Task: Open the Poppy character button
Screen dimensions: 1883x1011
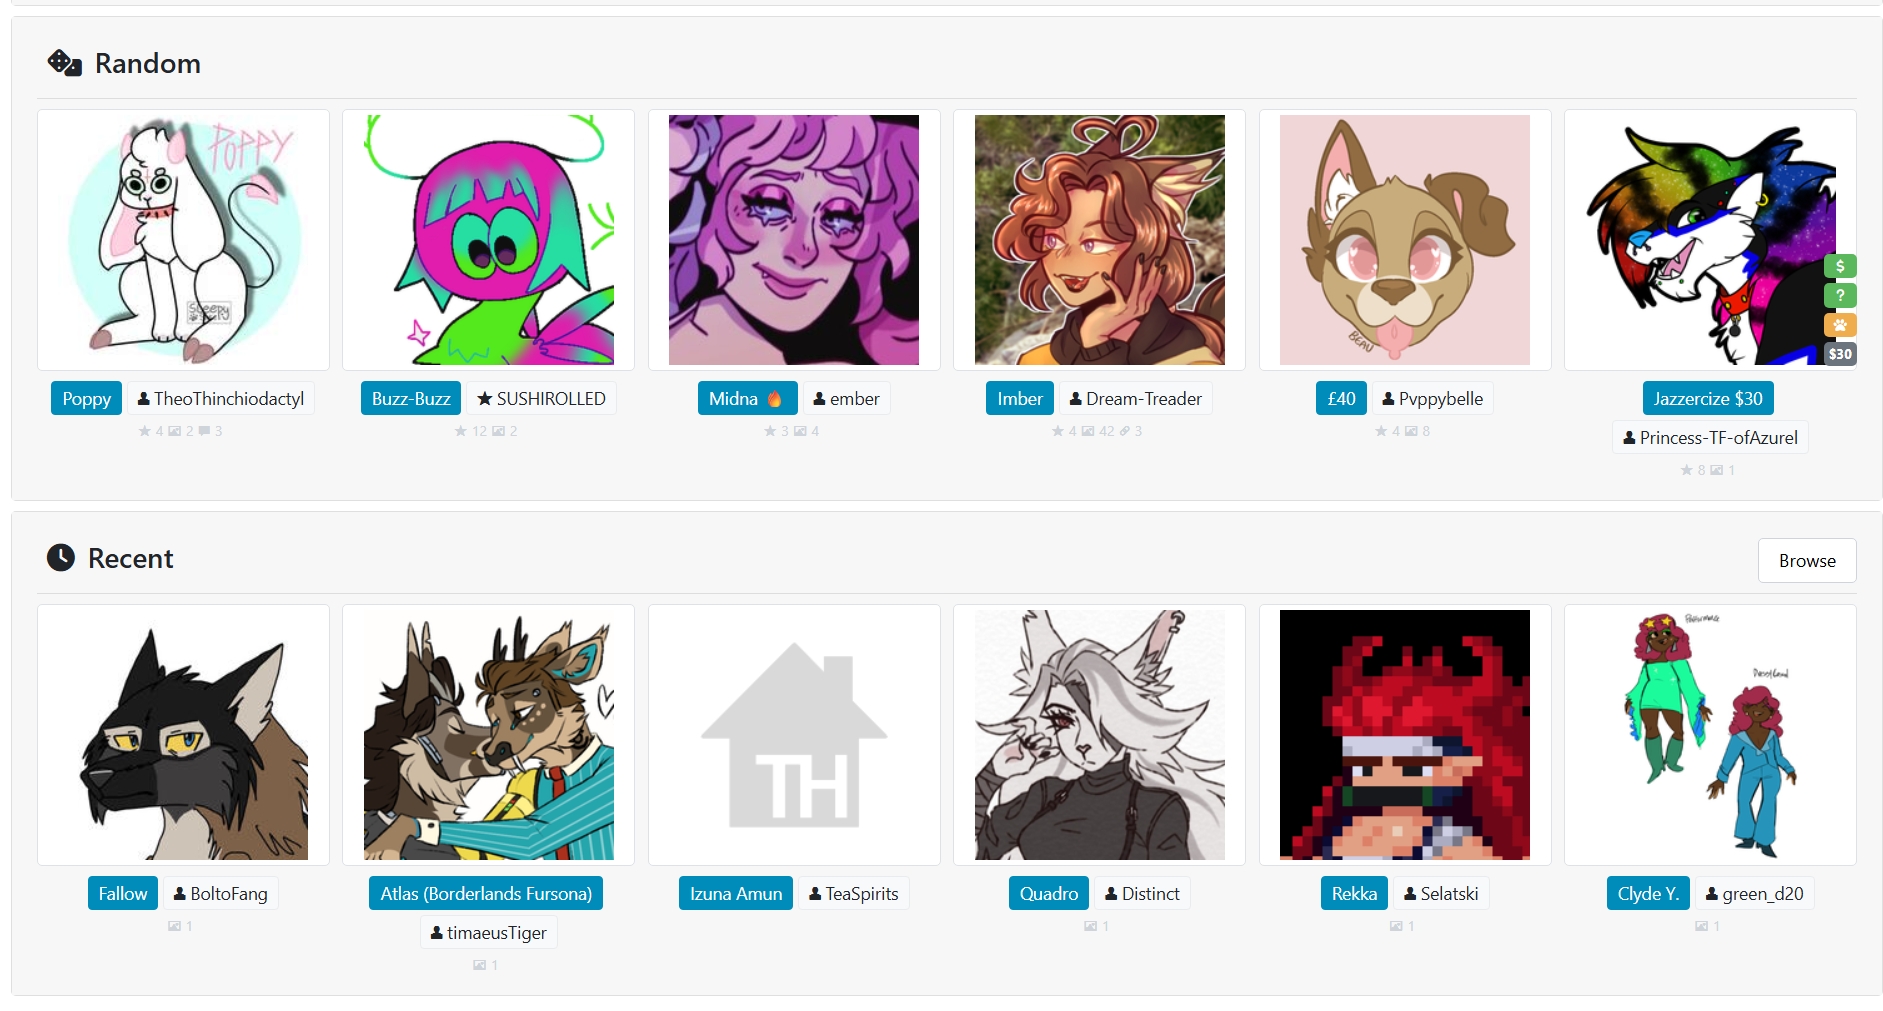Action: [x=87, y=398]
